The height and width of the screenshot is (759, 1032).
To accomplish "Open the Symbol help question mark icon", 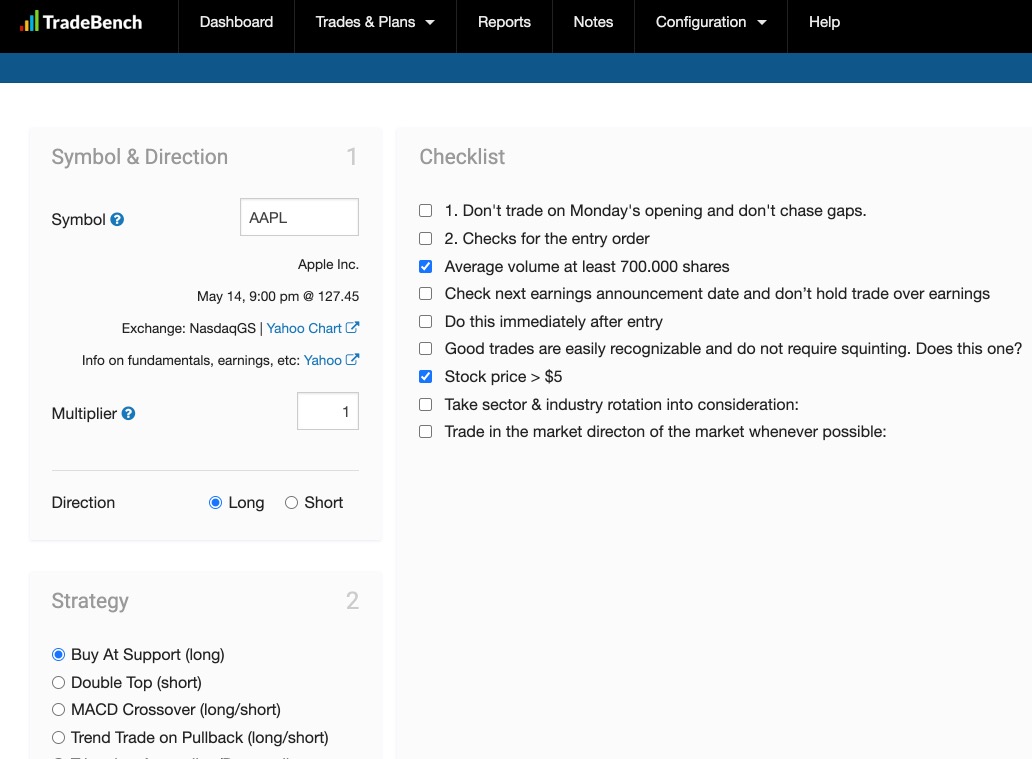I will [117, 219].
